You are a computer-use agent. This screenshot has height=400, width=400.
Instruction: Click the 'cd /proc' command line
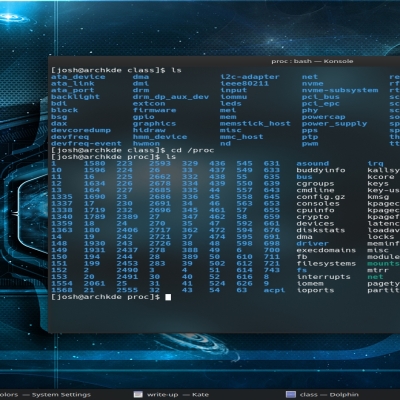(192, 150)
